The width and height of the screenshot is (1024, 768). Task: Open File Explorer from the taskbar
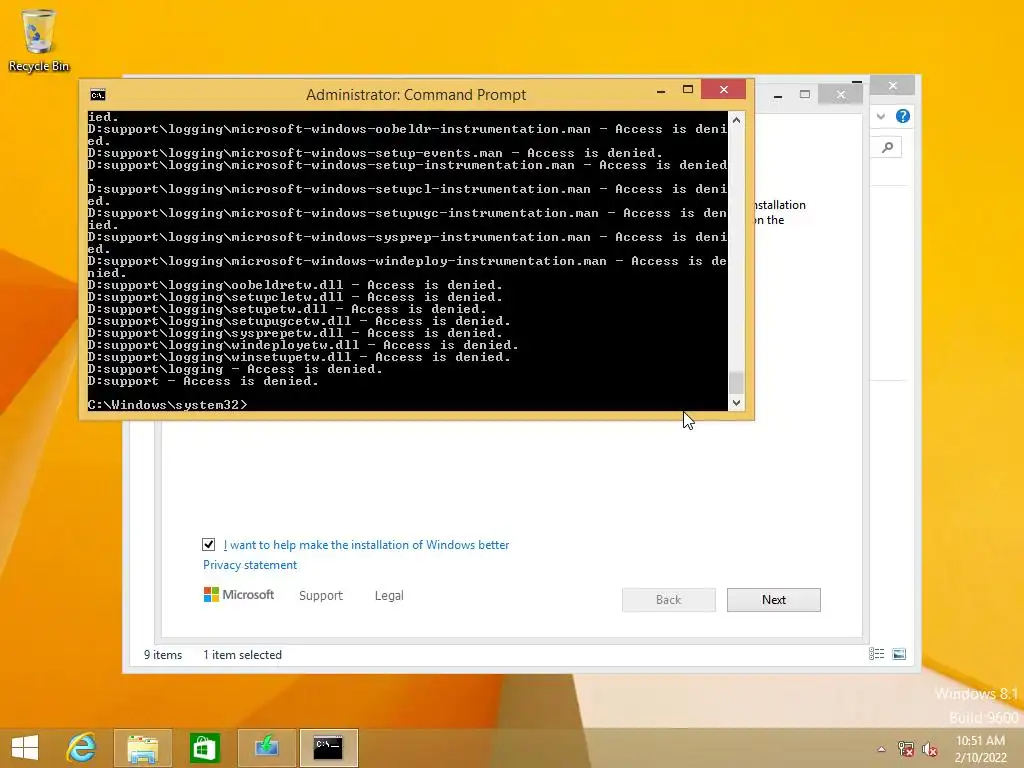pyautogui.click(x=142, y=748)
